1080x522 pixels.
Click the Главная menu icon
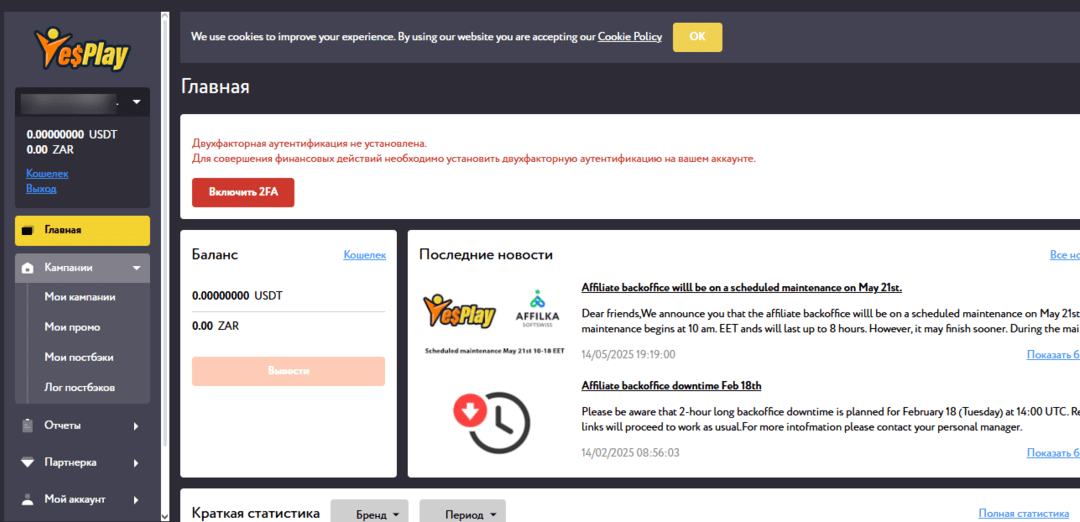28,231
